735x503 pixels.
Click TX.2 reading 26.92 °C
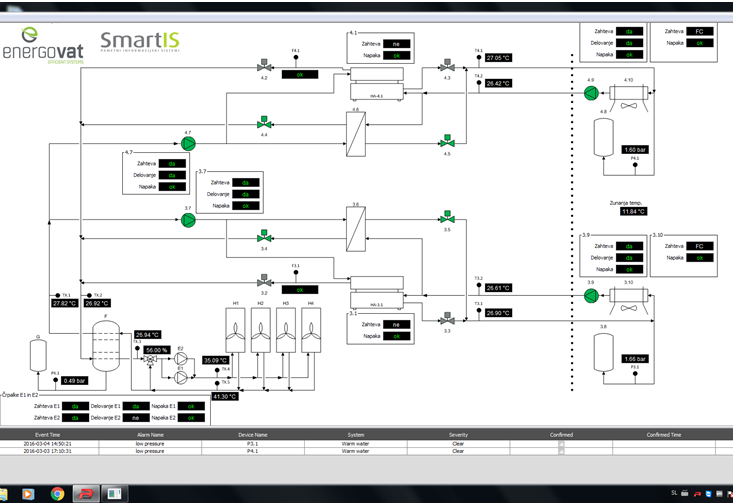click(x=97, y=303)
